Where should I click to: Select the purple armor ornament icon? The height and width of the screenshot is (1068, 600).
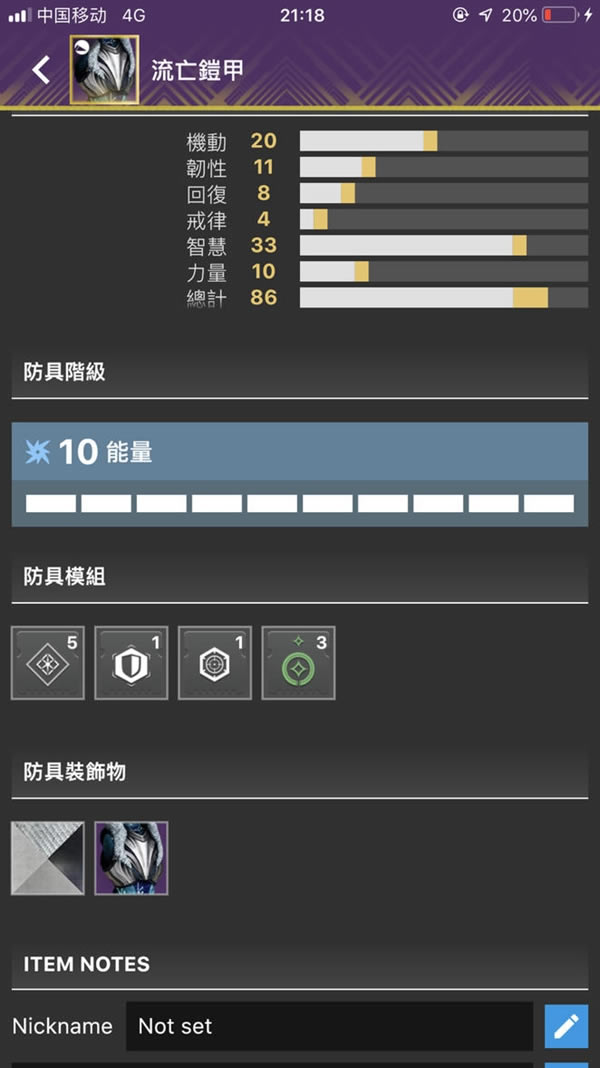pyautogui.click(x=131, y=858)
